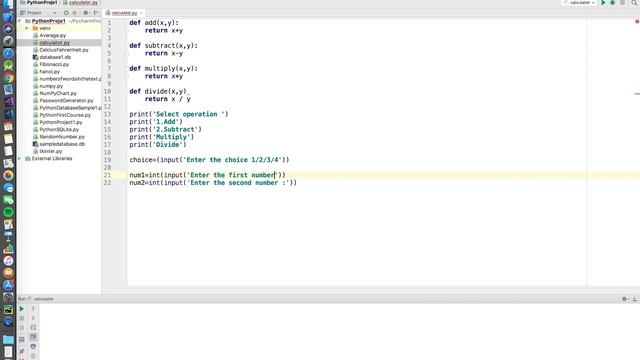Viewport: 640px width, 360px height.
Task: Stop the process in the Run panel
Action: click(x=22, y=318)
